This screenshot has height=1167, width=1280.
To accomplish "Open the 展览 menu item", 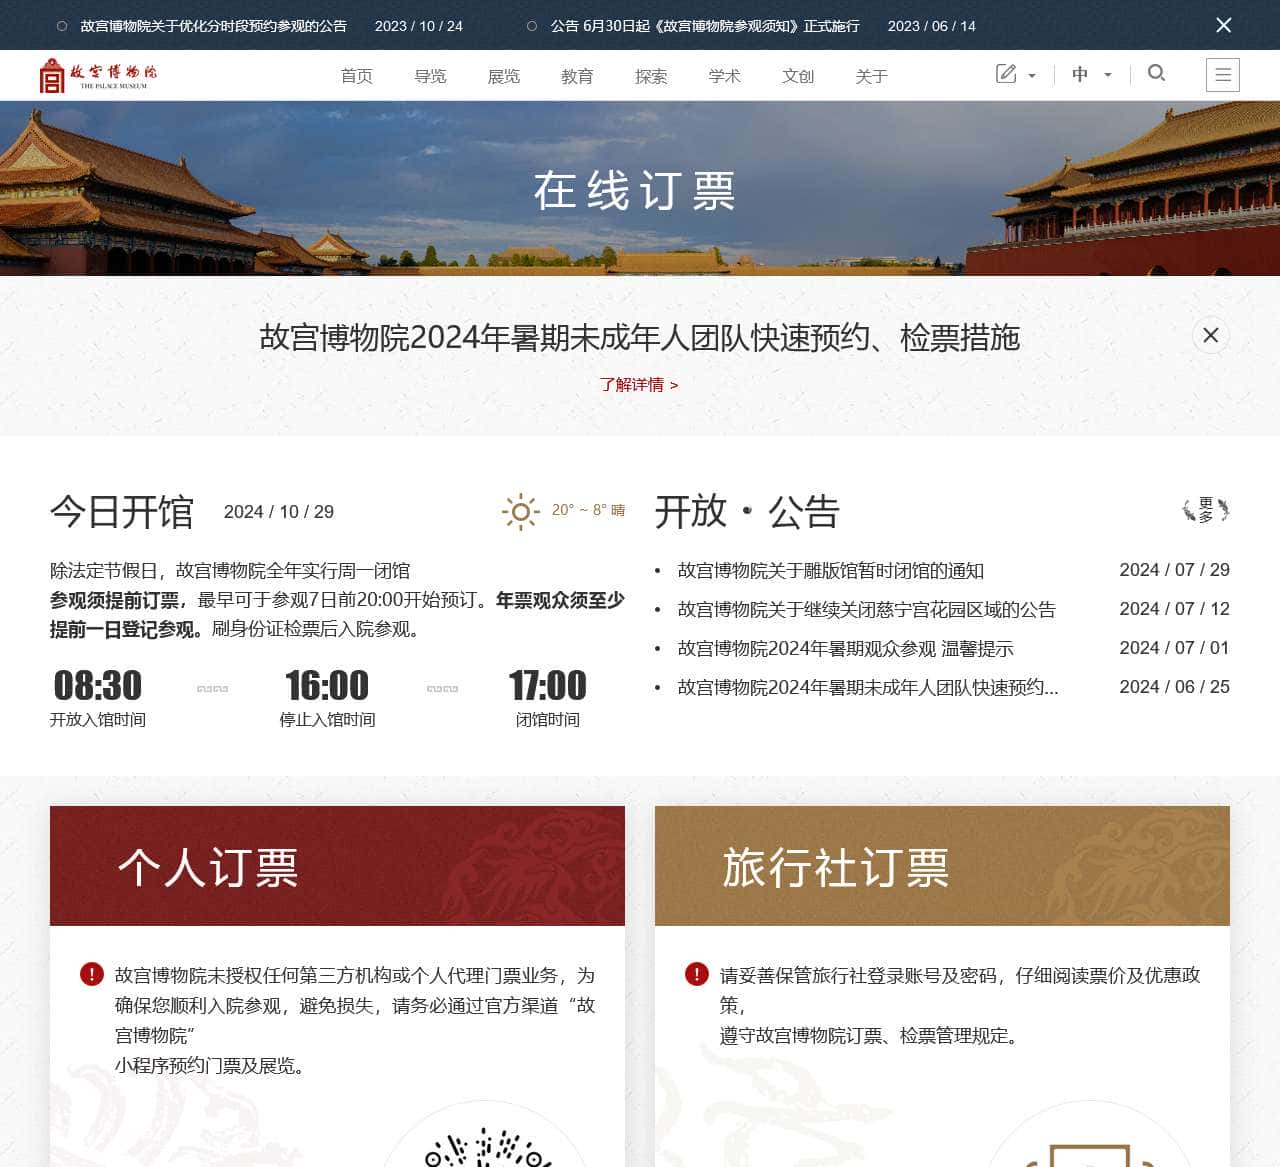I will click(x=504, y=76).
